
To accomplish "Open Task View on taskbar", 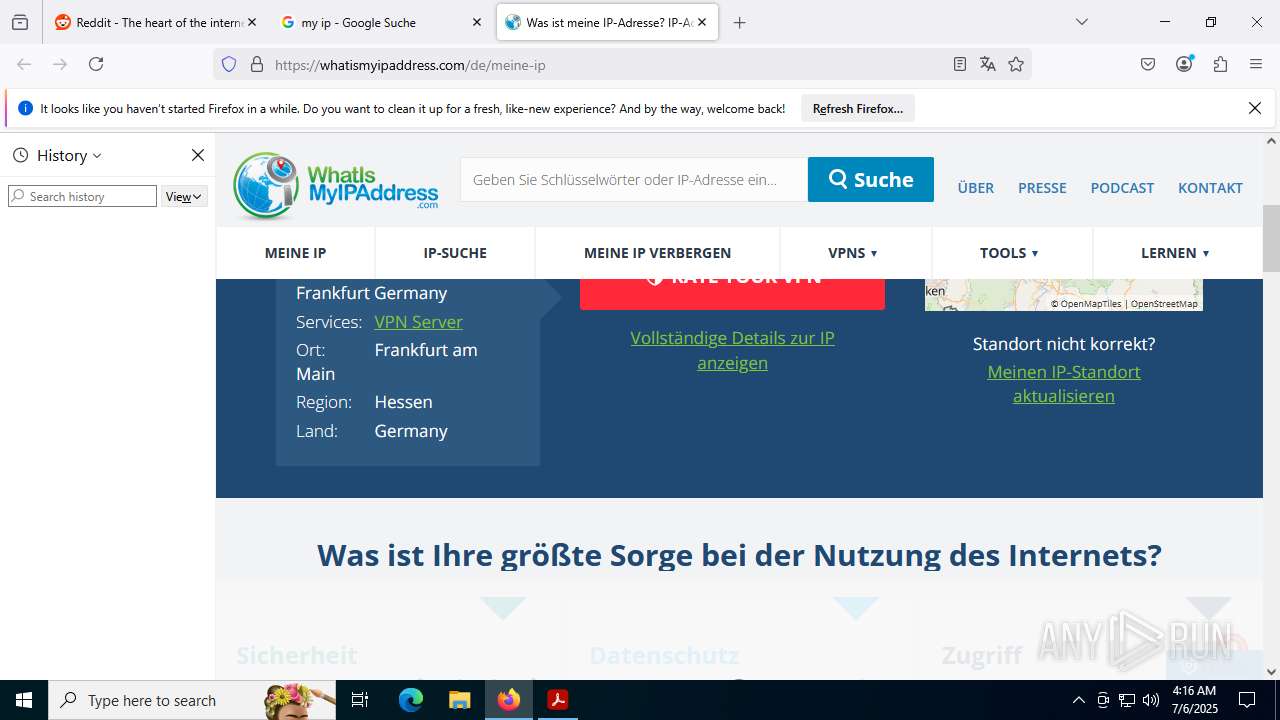I will [360, 700].
